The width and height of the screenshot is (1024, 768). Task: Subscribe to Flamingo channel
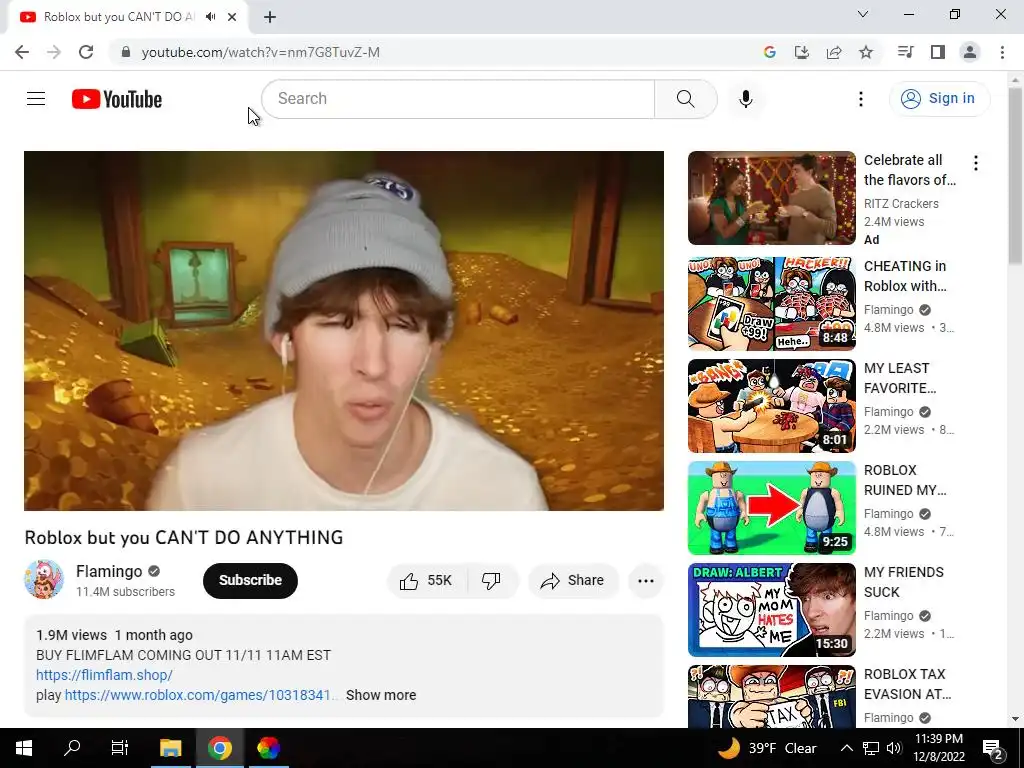point(250,581)
